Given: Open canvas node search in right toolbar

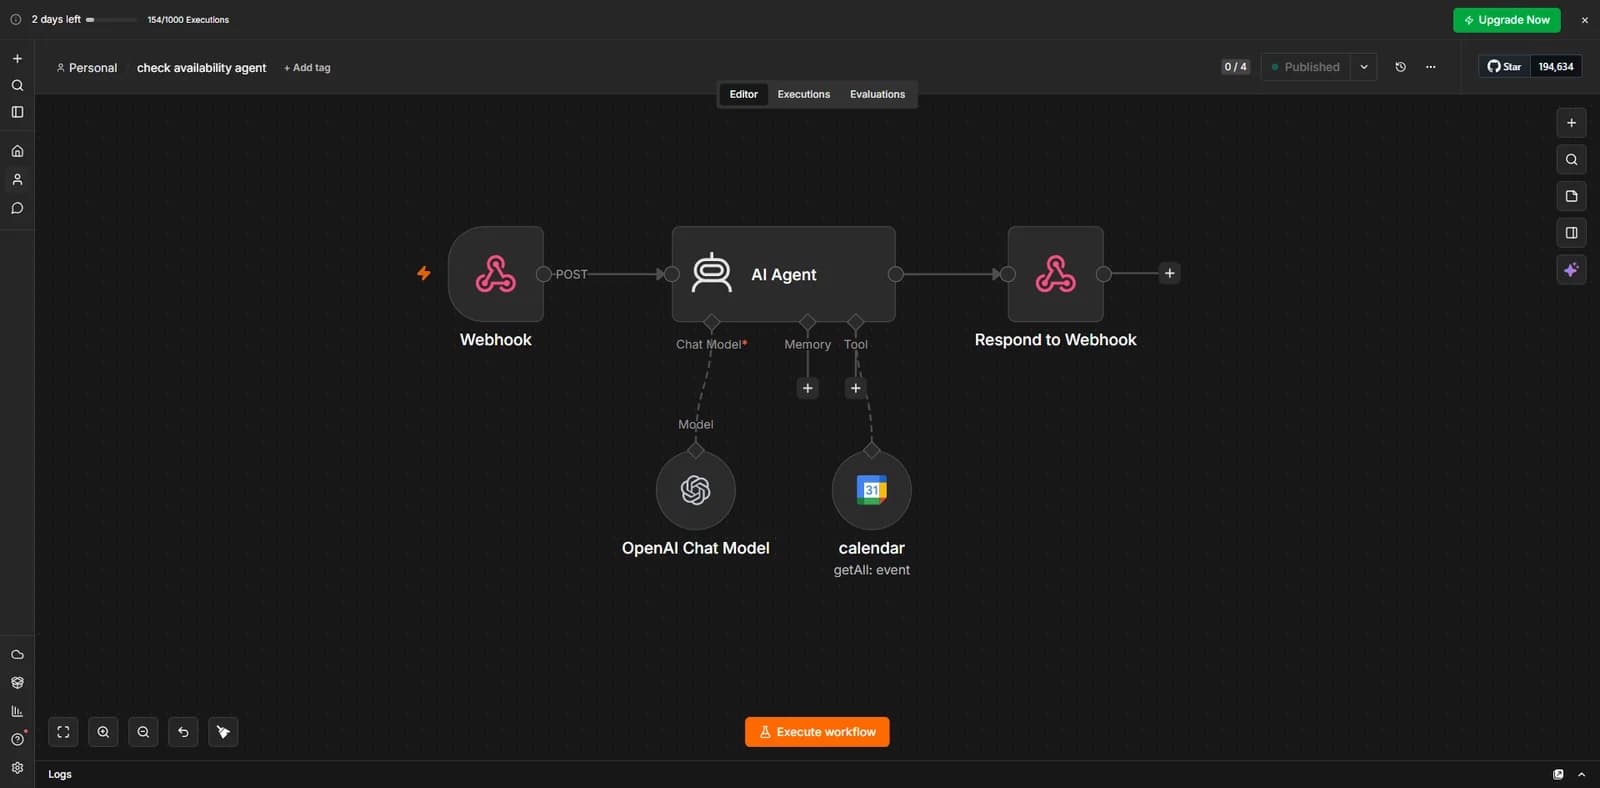Looking at the screenshot, I should tap(1571, 160).
